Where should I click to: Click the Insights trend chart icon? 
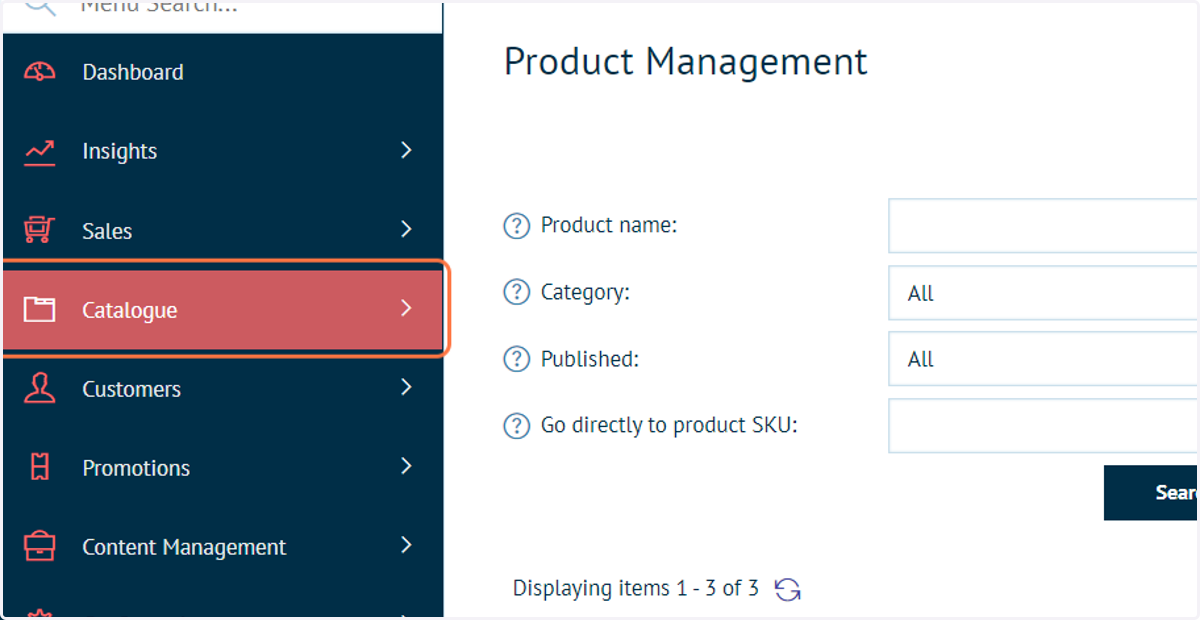39,152
